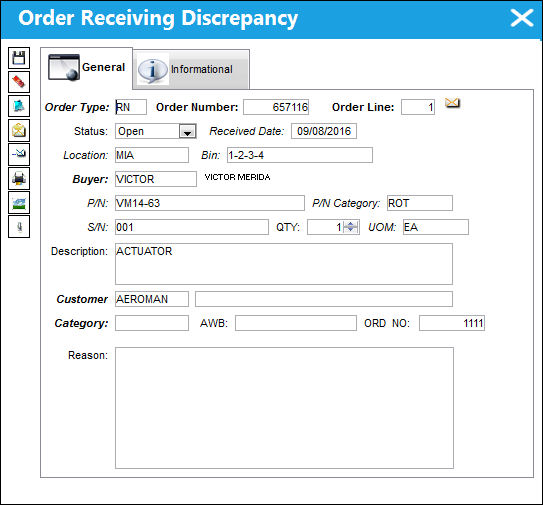
Task: Click the P/N field VM14-63
Action: point(210,203)
